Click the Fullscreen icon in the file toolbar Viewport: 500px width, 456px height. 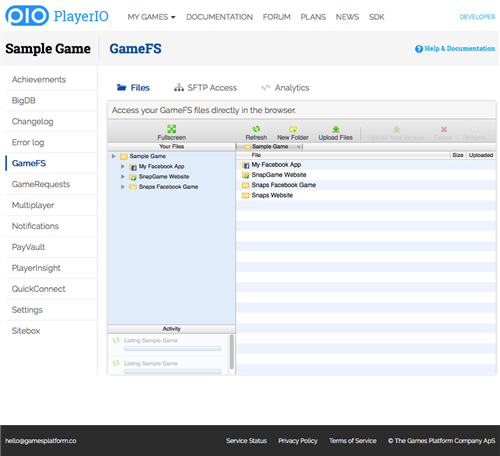click(x=172, y=129)
